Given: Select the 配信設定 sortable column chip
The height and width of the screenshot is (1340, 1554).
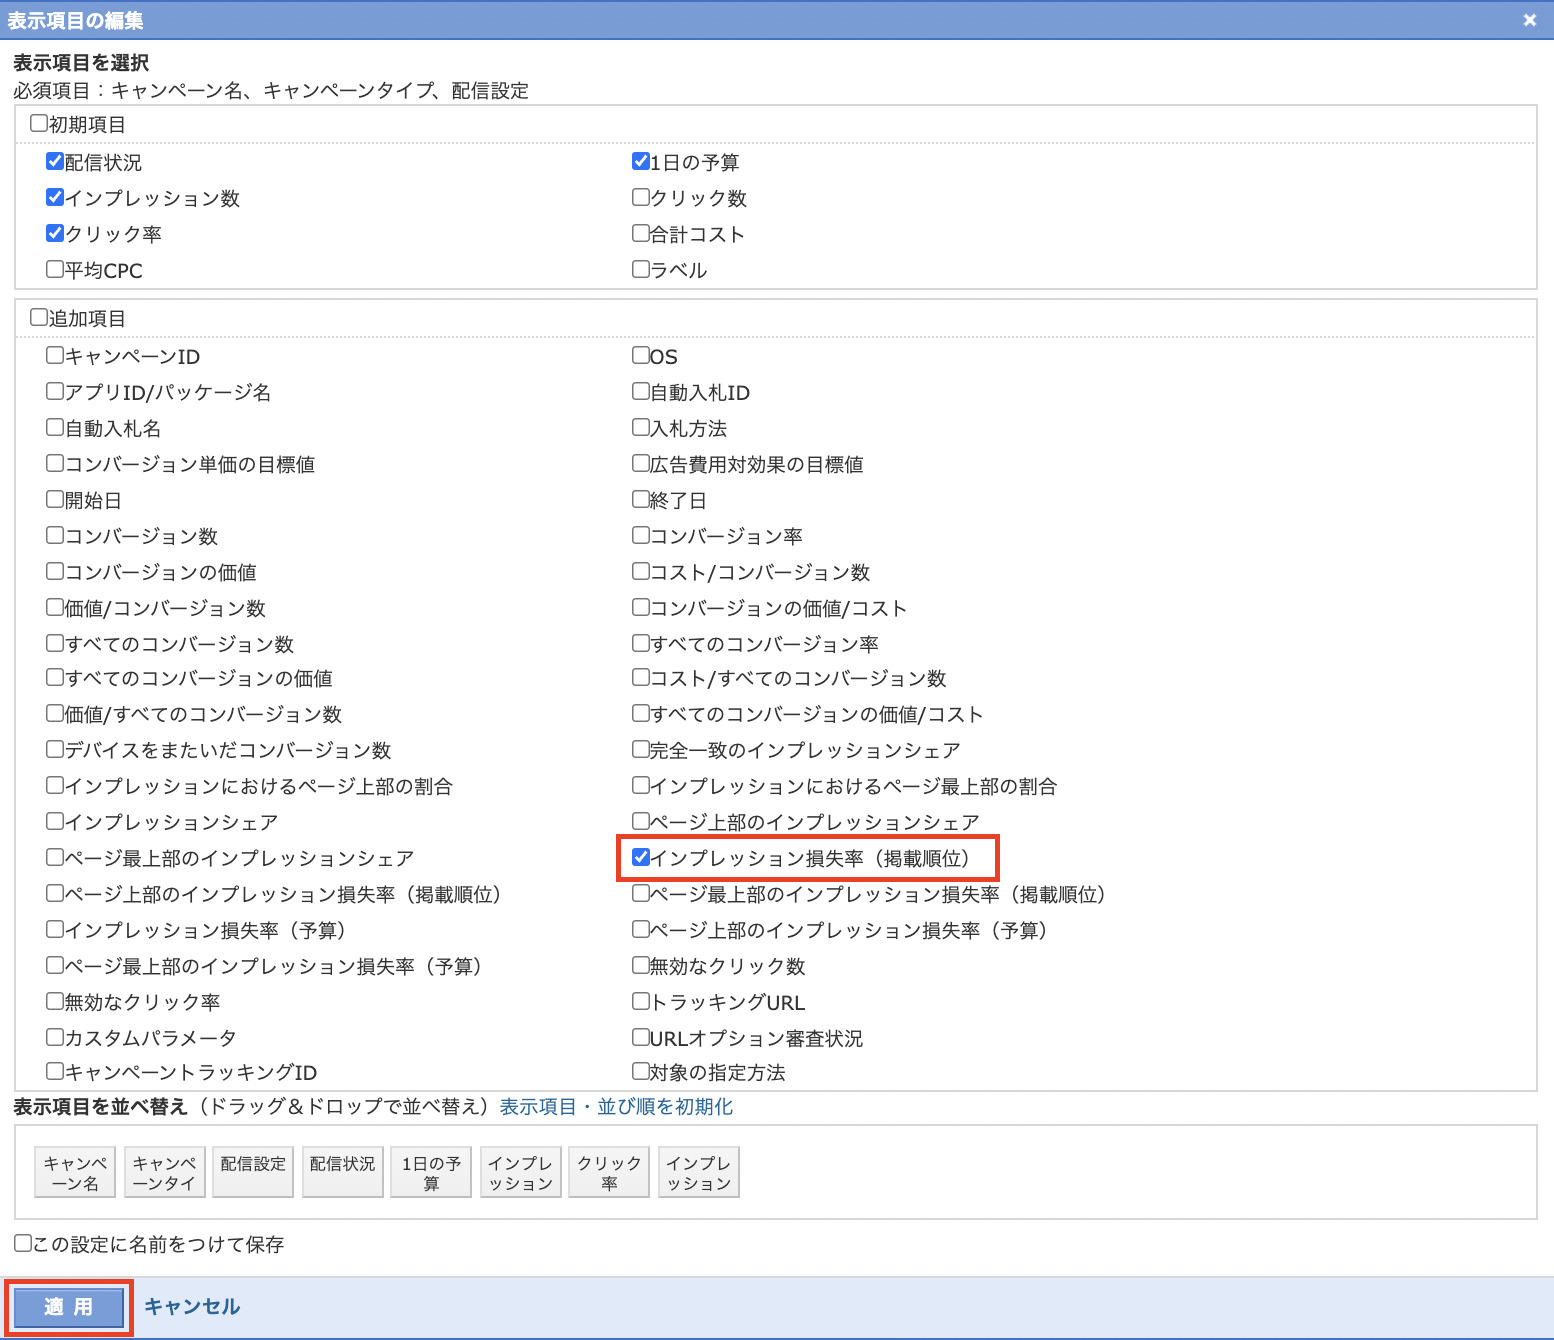Looking at the screenshot, I should click(x=253, y=1172).
